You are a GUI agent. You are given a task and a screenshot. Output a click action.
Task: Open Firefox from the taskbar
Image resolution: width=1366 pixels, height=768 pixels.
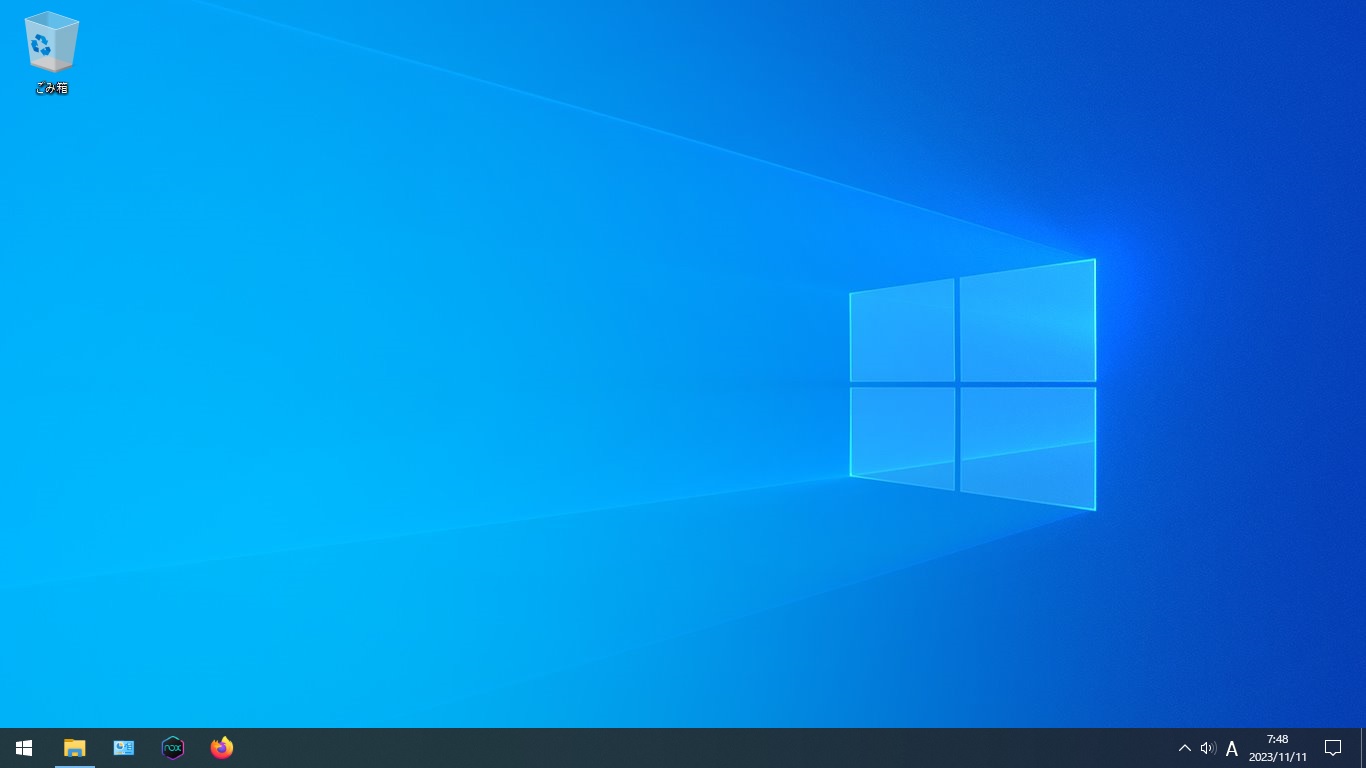coord(222,748)
